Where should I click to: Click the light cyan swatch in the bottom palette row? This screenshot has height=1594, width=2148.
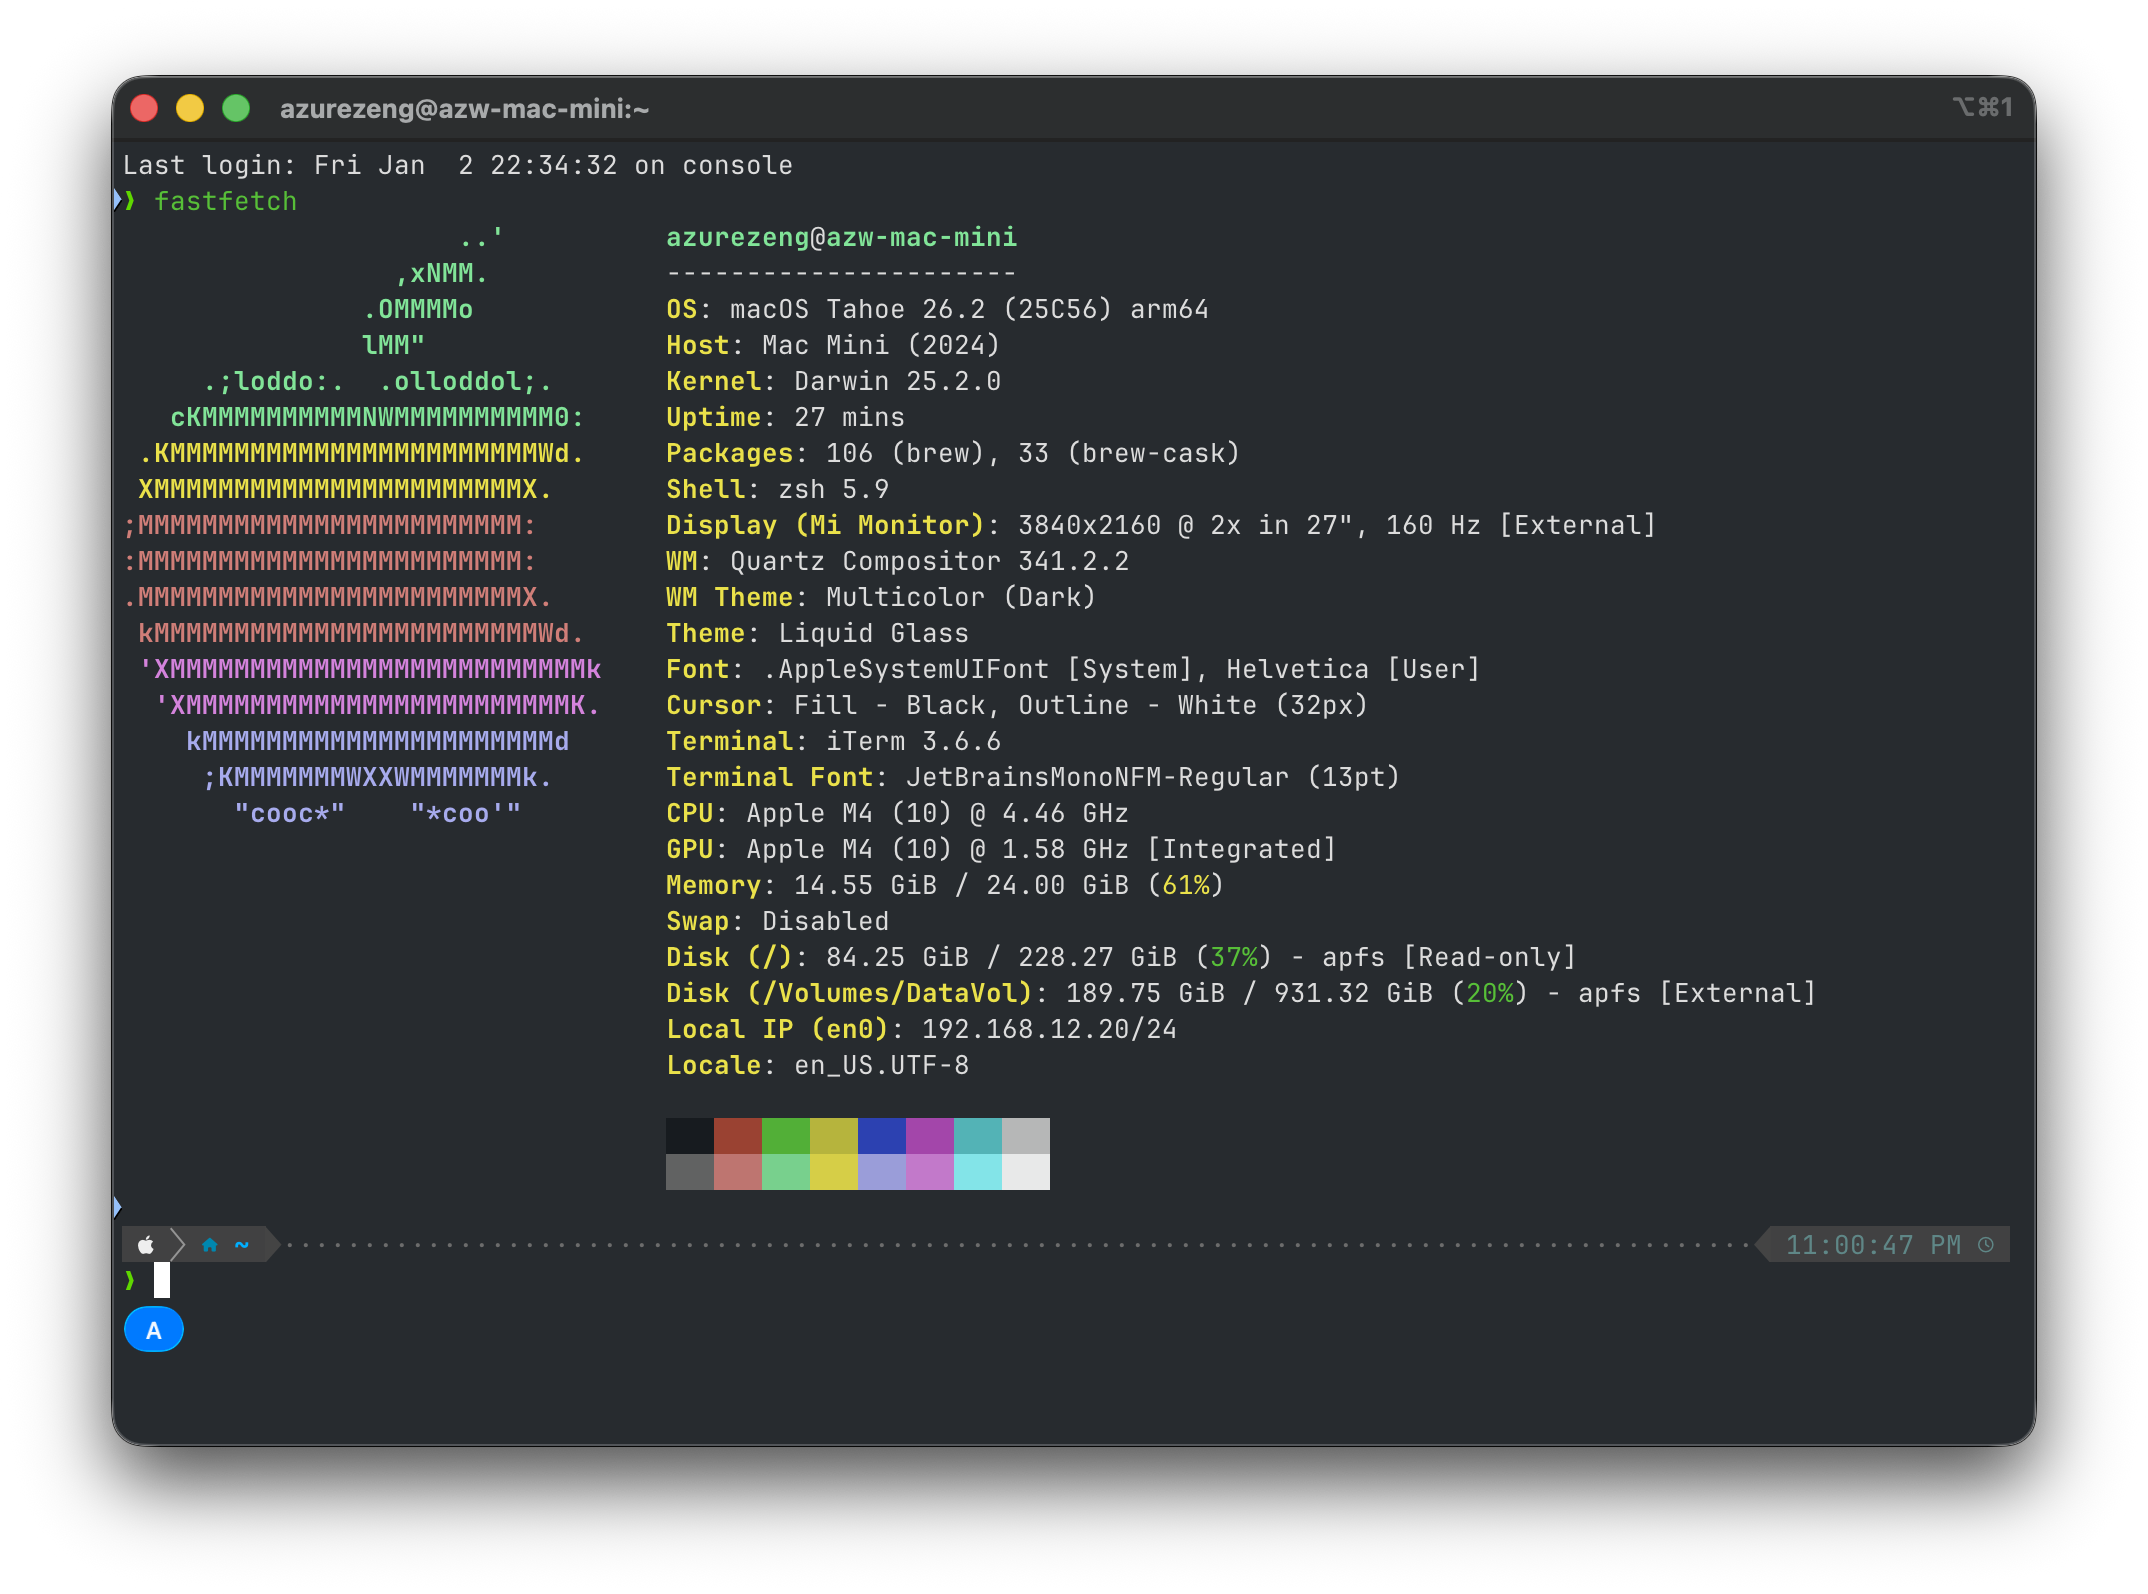(978, 1172)
